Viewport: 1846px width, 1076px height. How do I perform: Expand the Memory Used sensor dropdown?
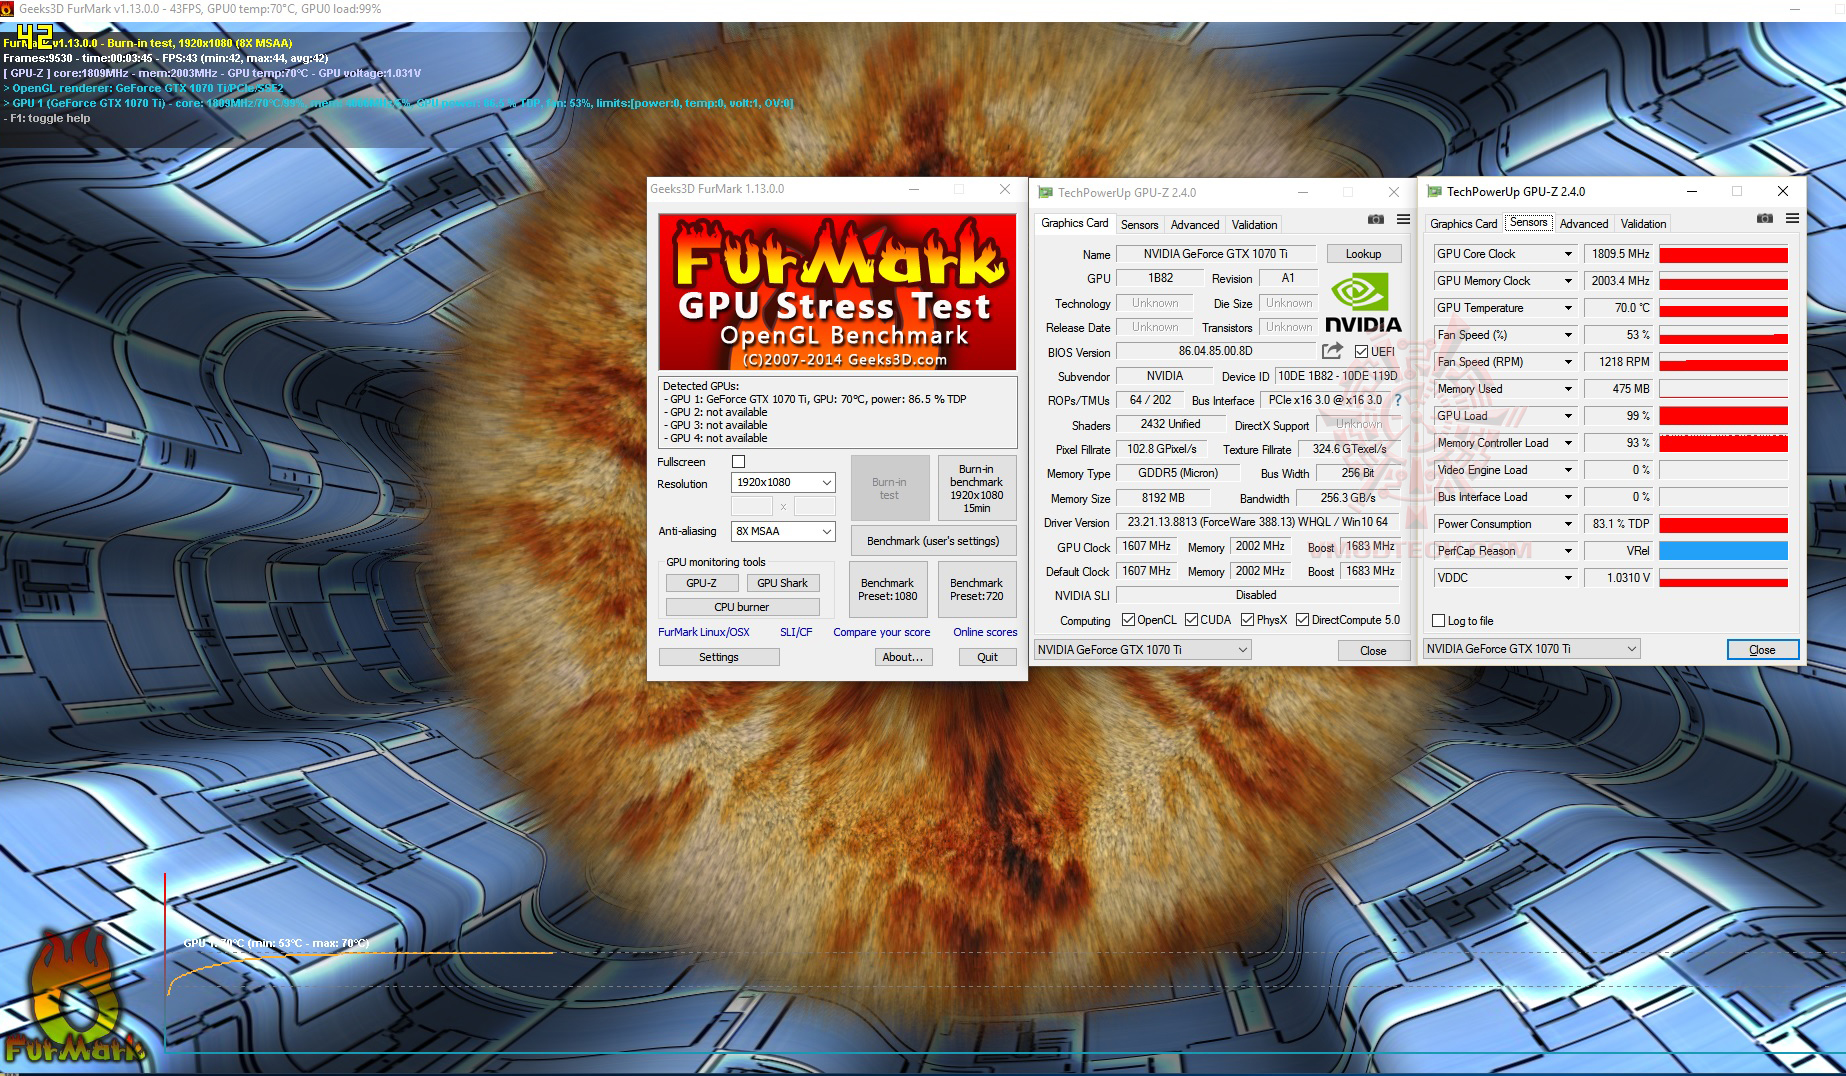(x=1568, y=389)
